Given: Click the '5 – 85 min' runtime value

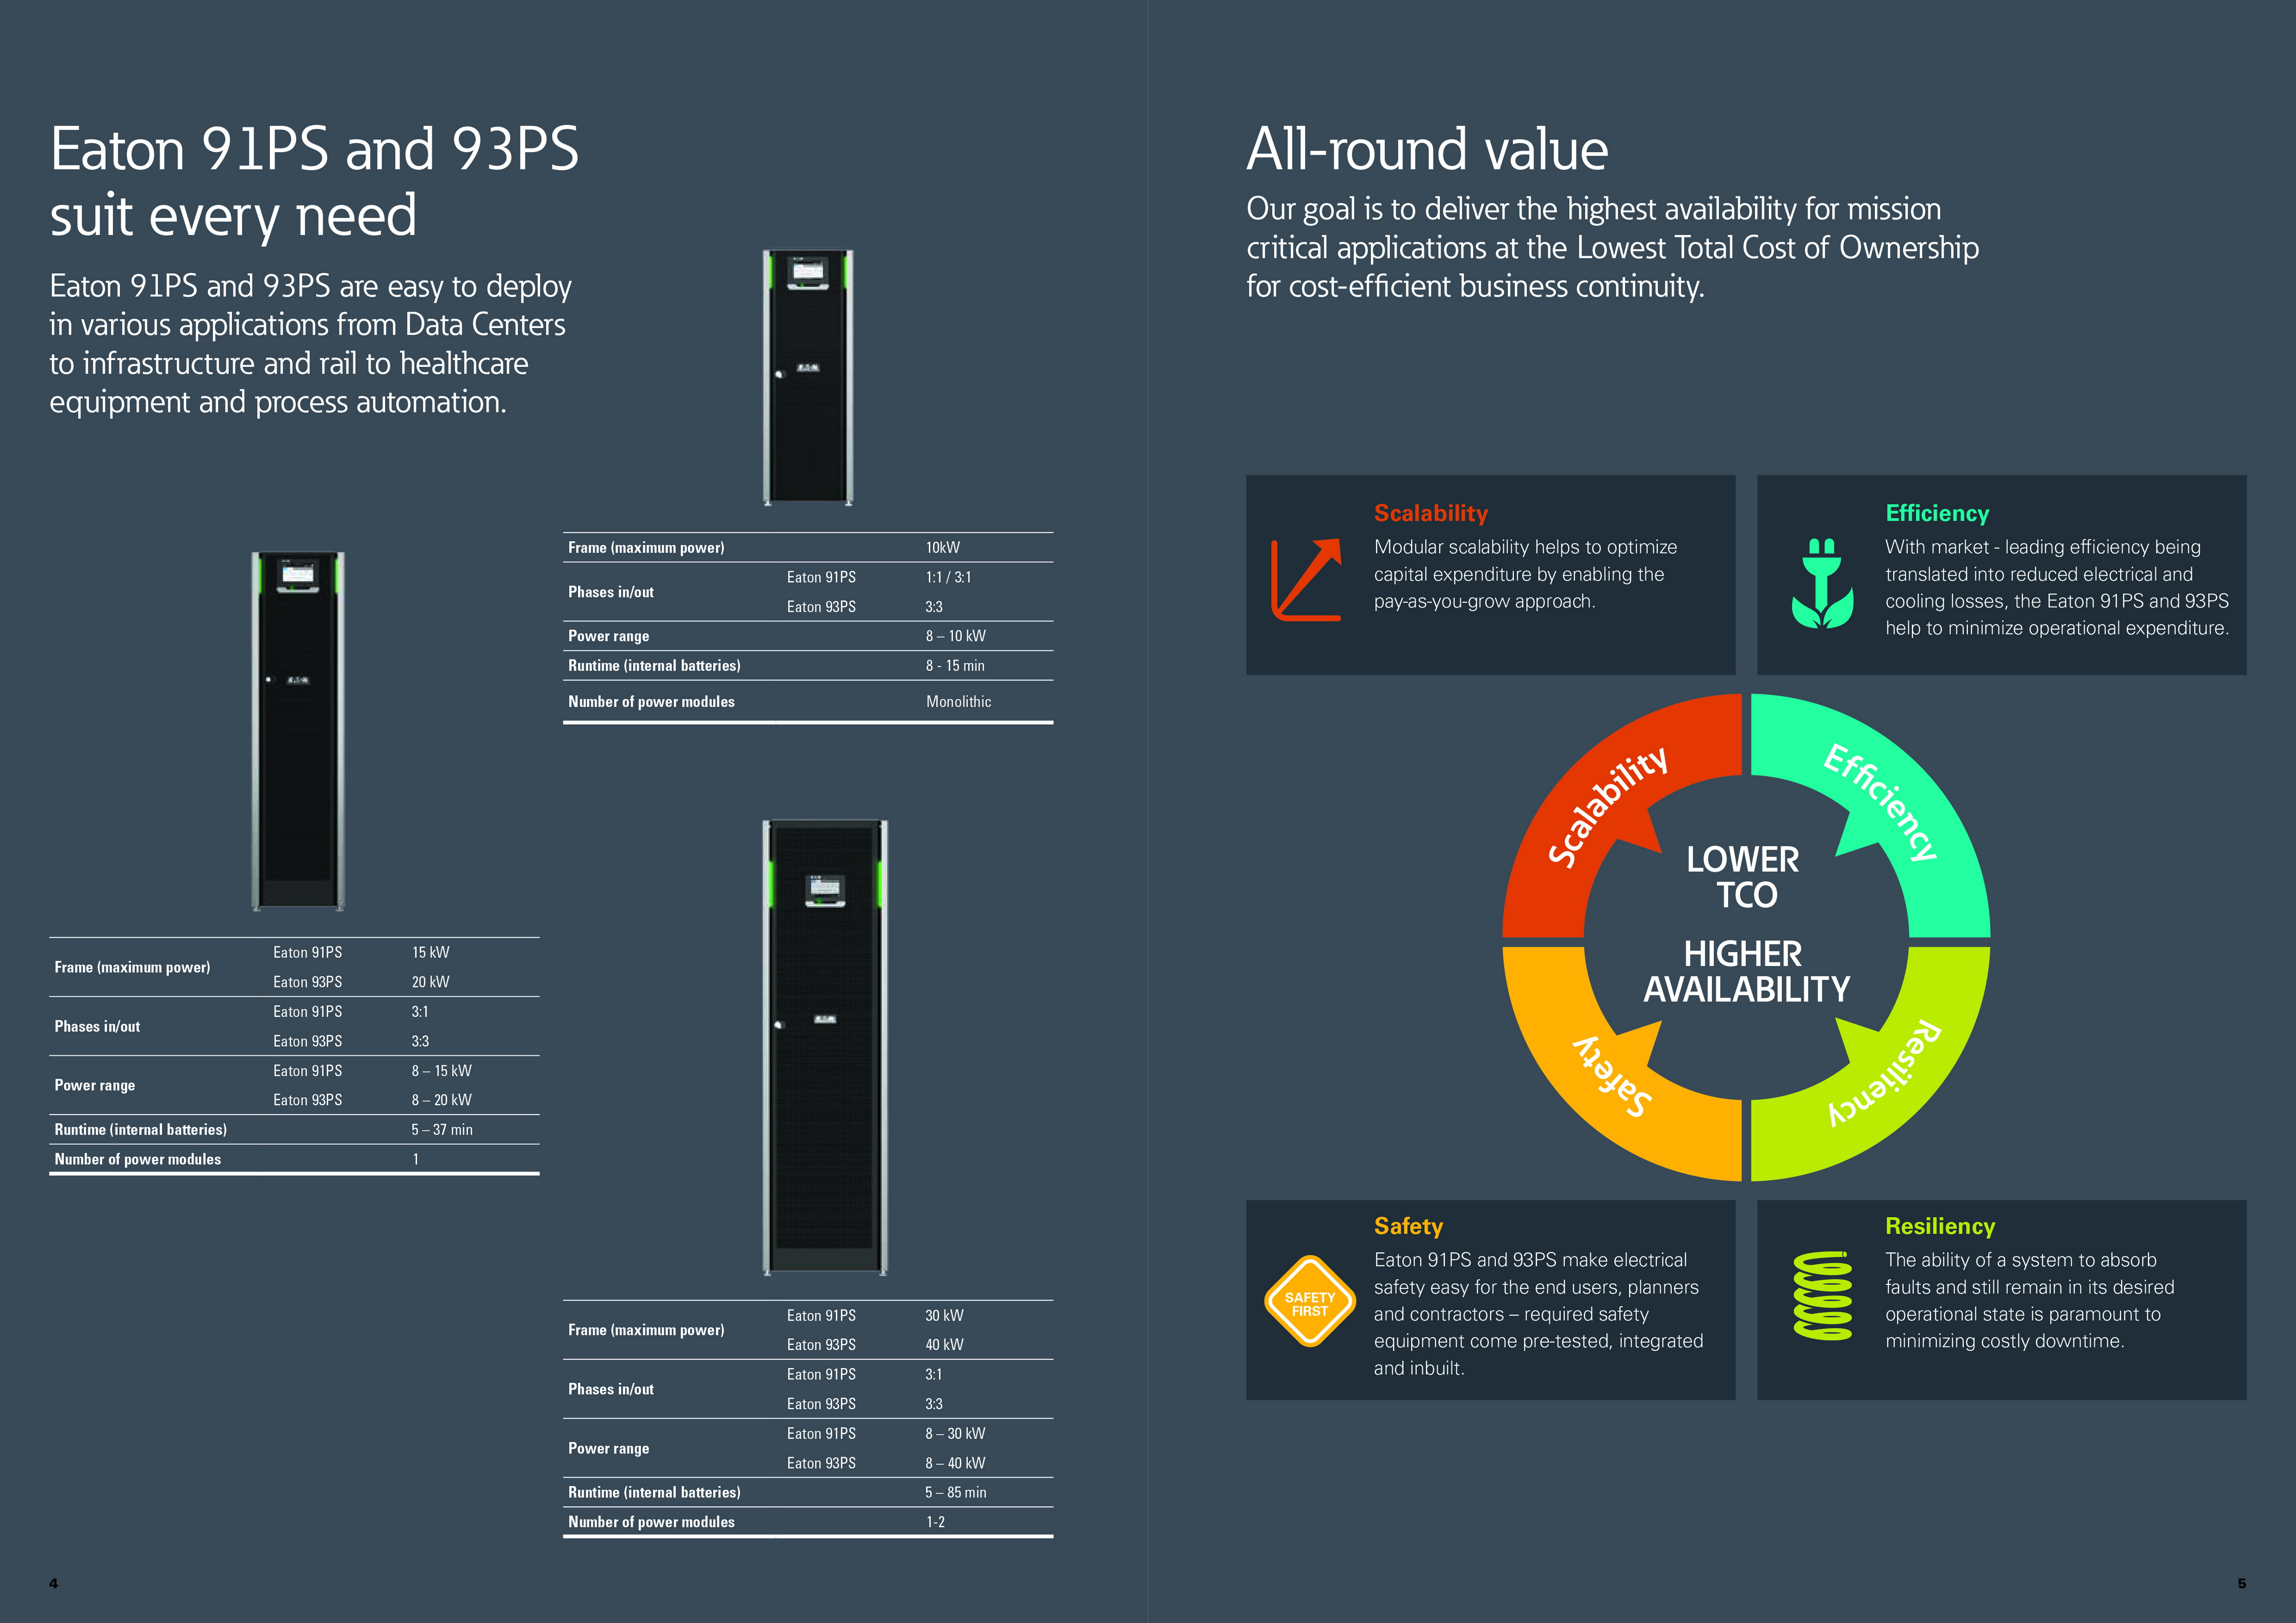Looking at the screenshot, I should point(955,1493).
